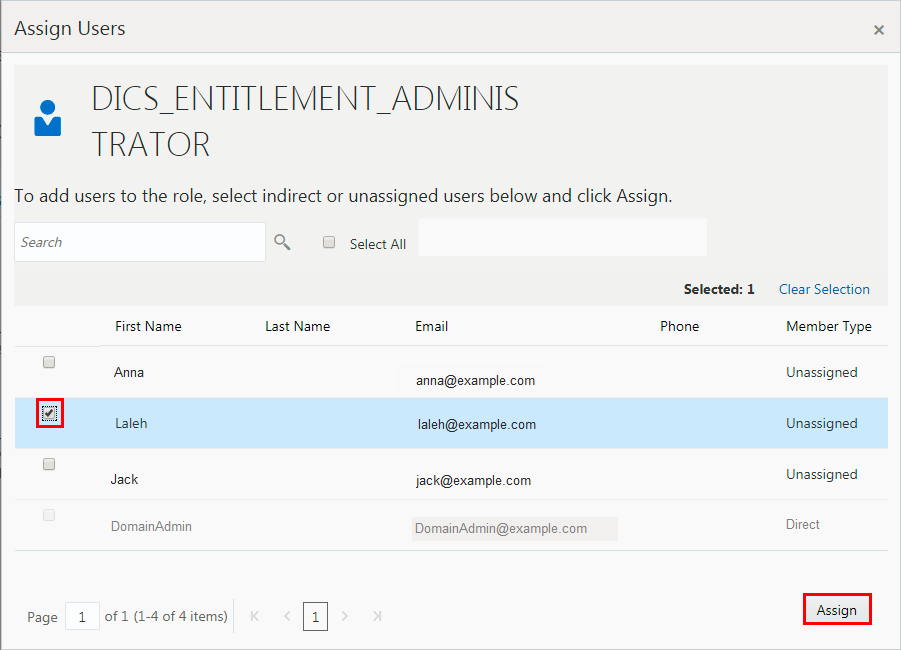Tick the checkbox for user Jack

[49, 464]
